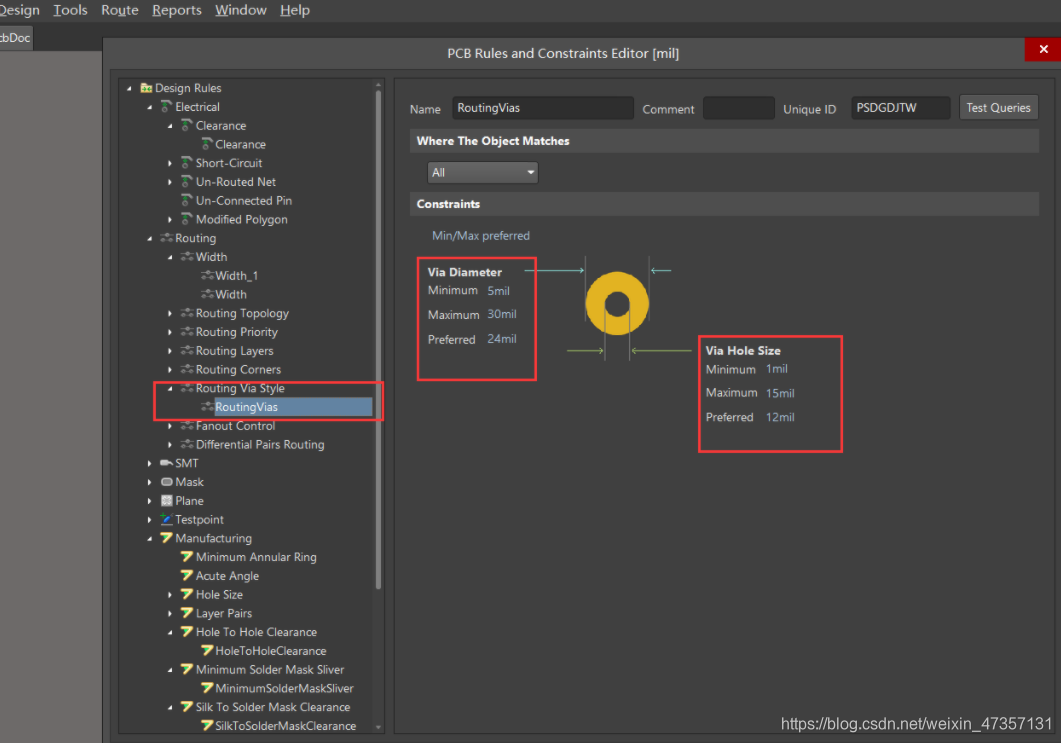Click the rules tree vertical scrollbar

[378, 338]
